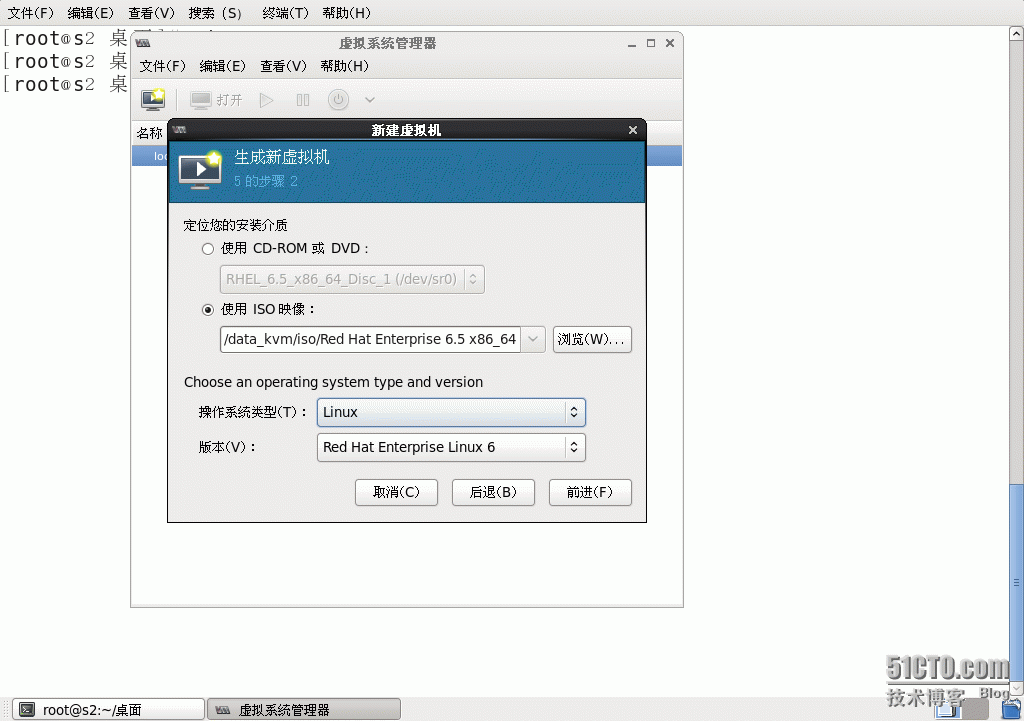Click the Pause toolbar icon

[302, 100]
